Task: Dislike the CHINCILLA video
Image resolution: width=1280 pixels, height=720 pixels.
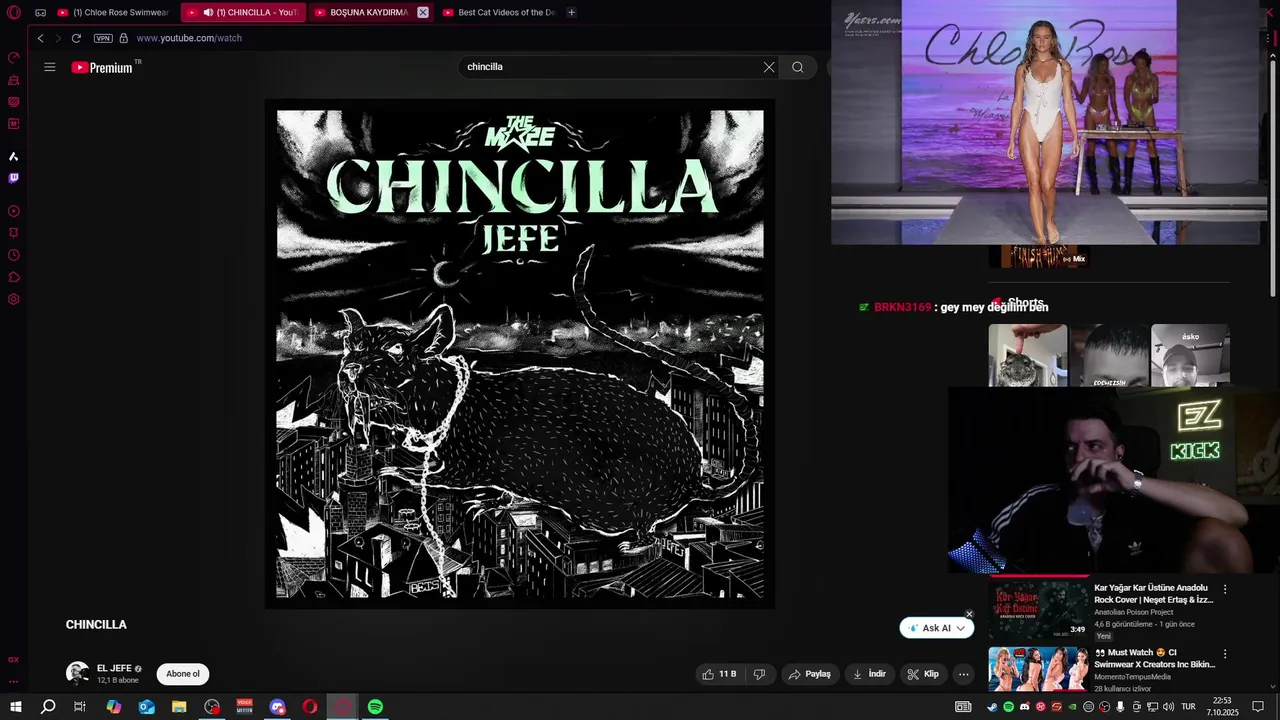Action: pyautogui.click(x=759, y=674)
